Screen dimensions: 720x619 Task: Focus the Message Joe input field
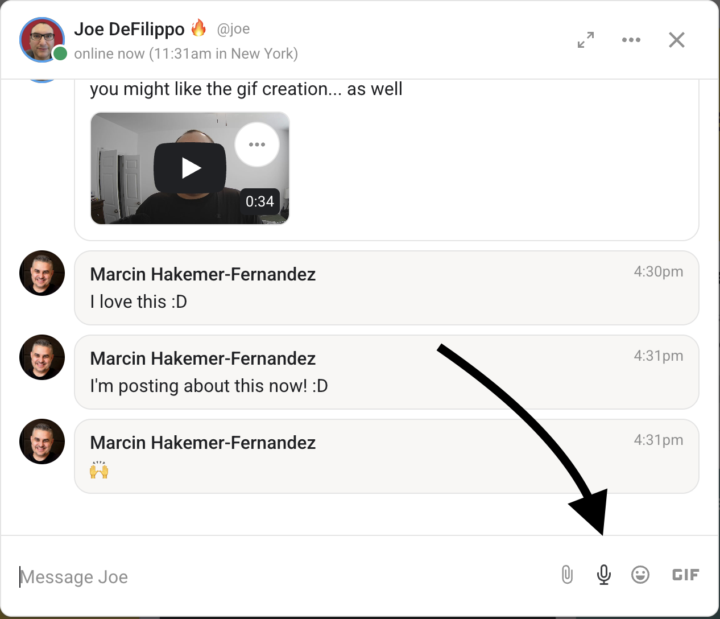[280, 577]
